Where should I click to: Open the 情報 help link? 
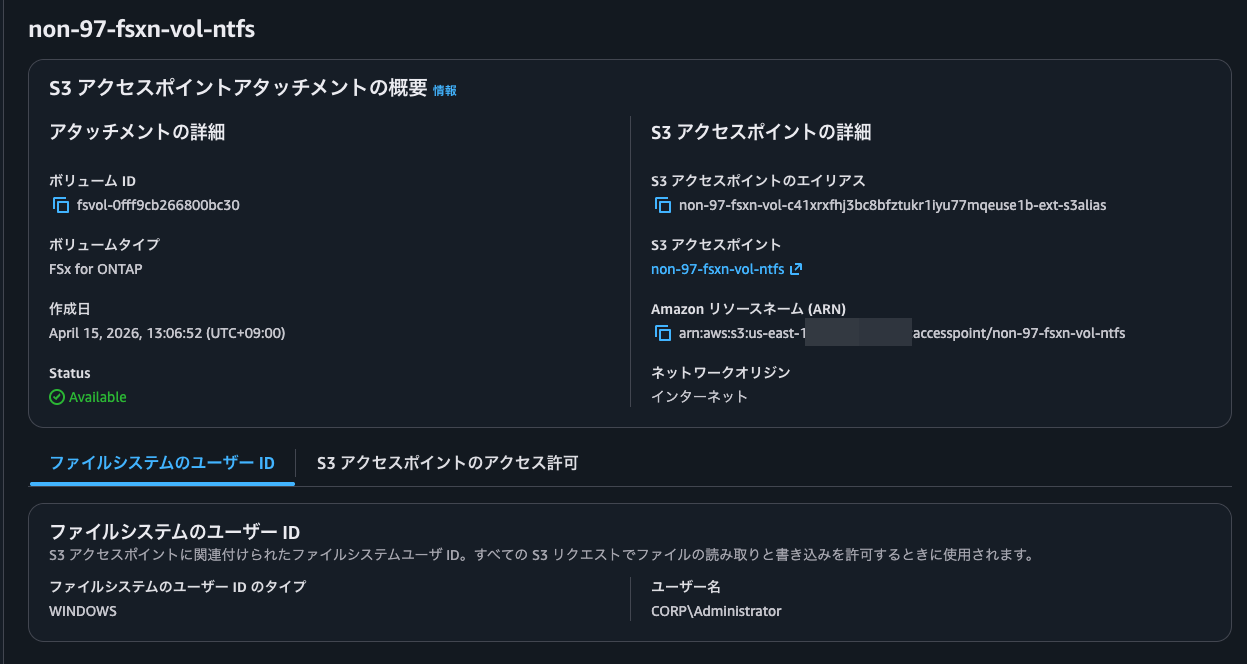[446, 89]
